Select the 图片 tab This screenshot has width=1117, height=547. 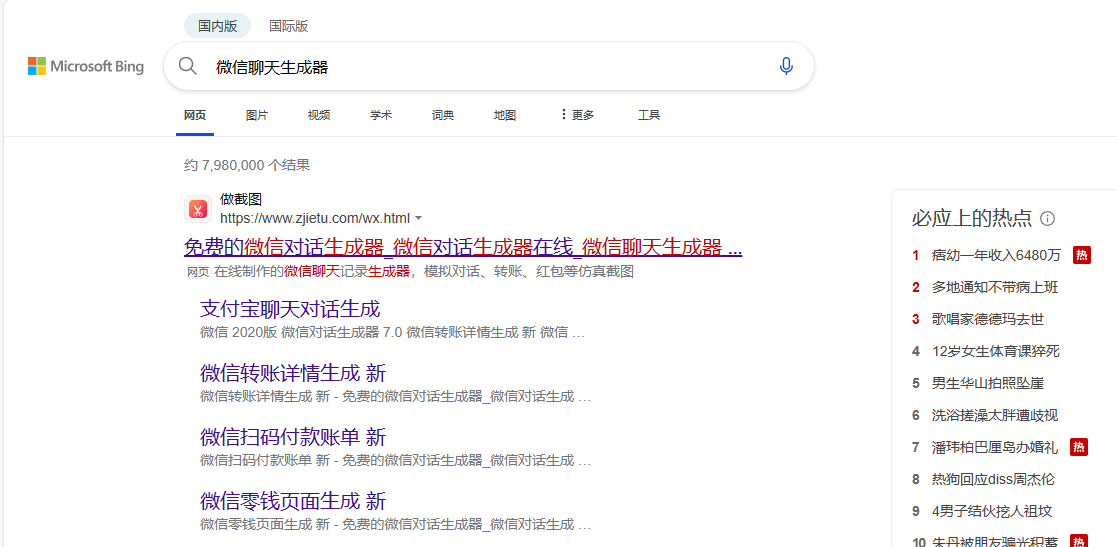(257, 115)
